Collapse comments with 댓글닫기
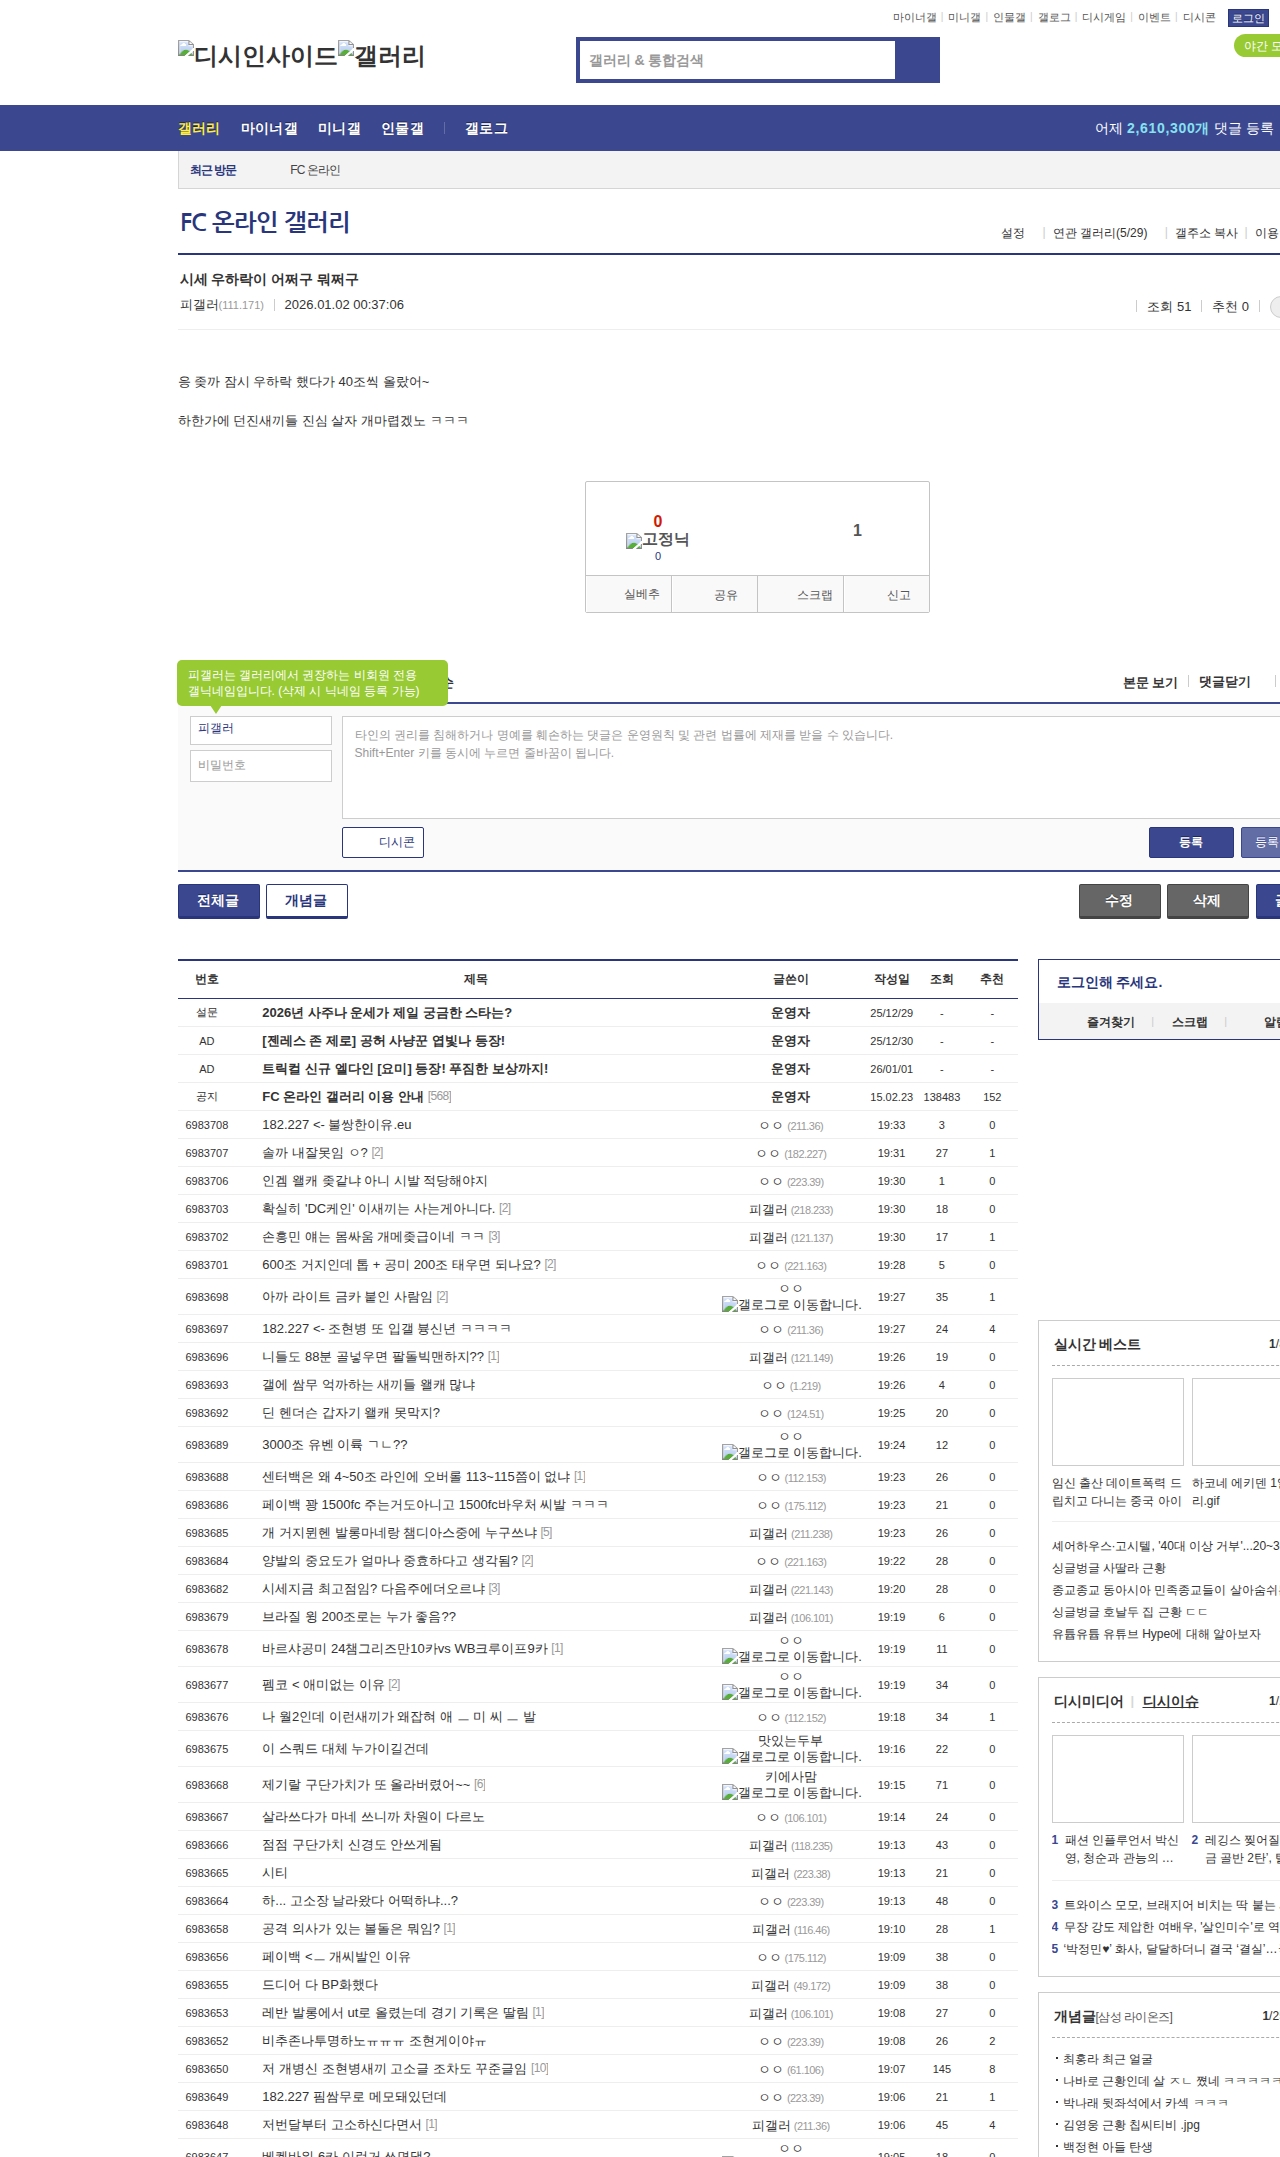The width and height of the screenshot is (1280, 2157). (1224, 682)
